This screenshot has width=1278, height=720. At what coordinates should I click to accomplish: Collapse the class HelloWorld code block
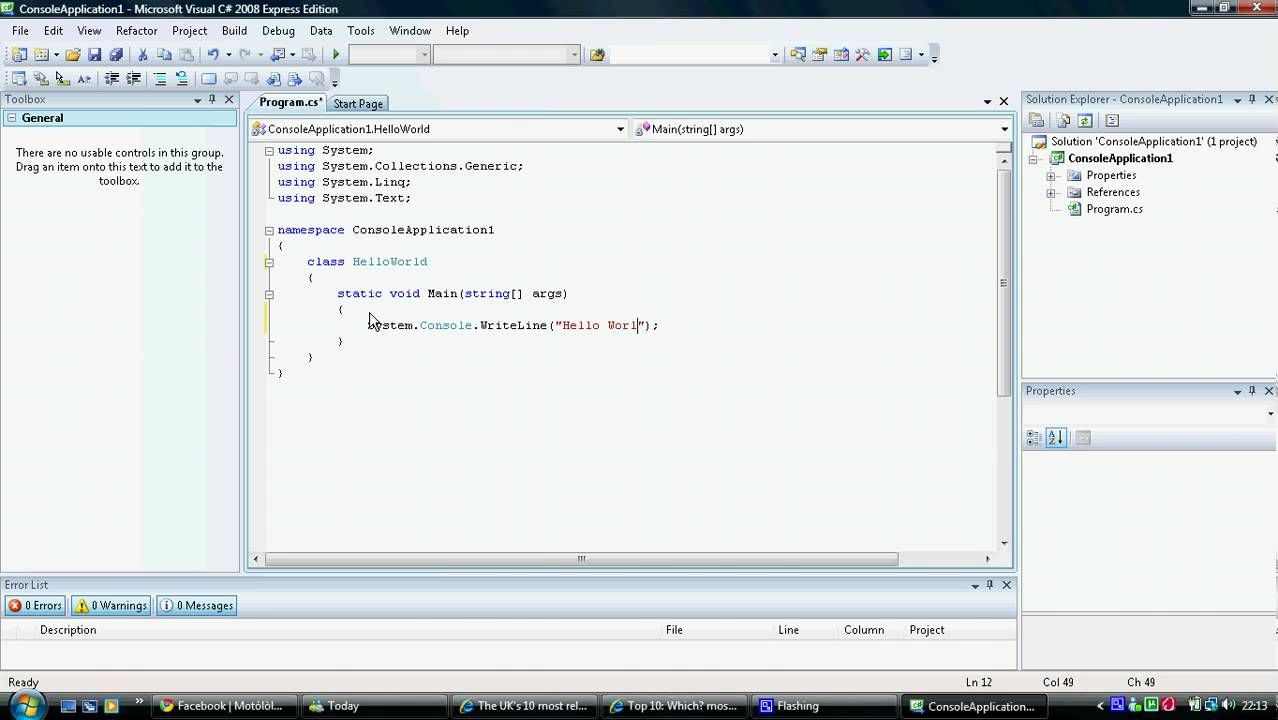point(269,262)
